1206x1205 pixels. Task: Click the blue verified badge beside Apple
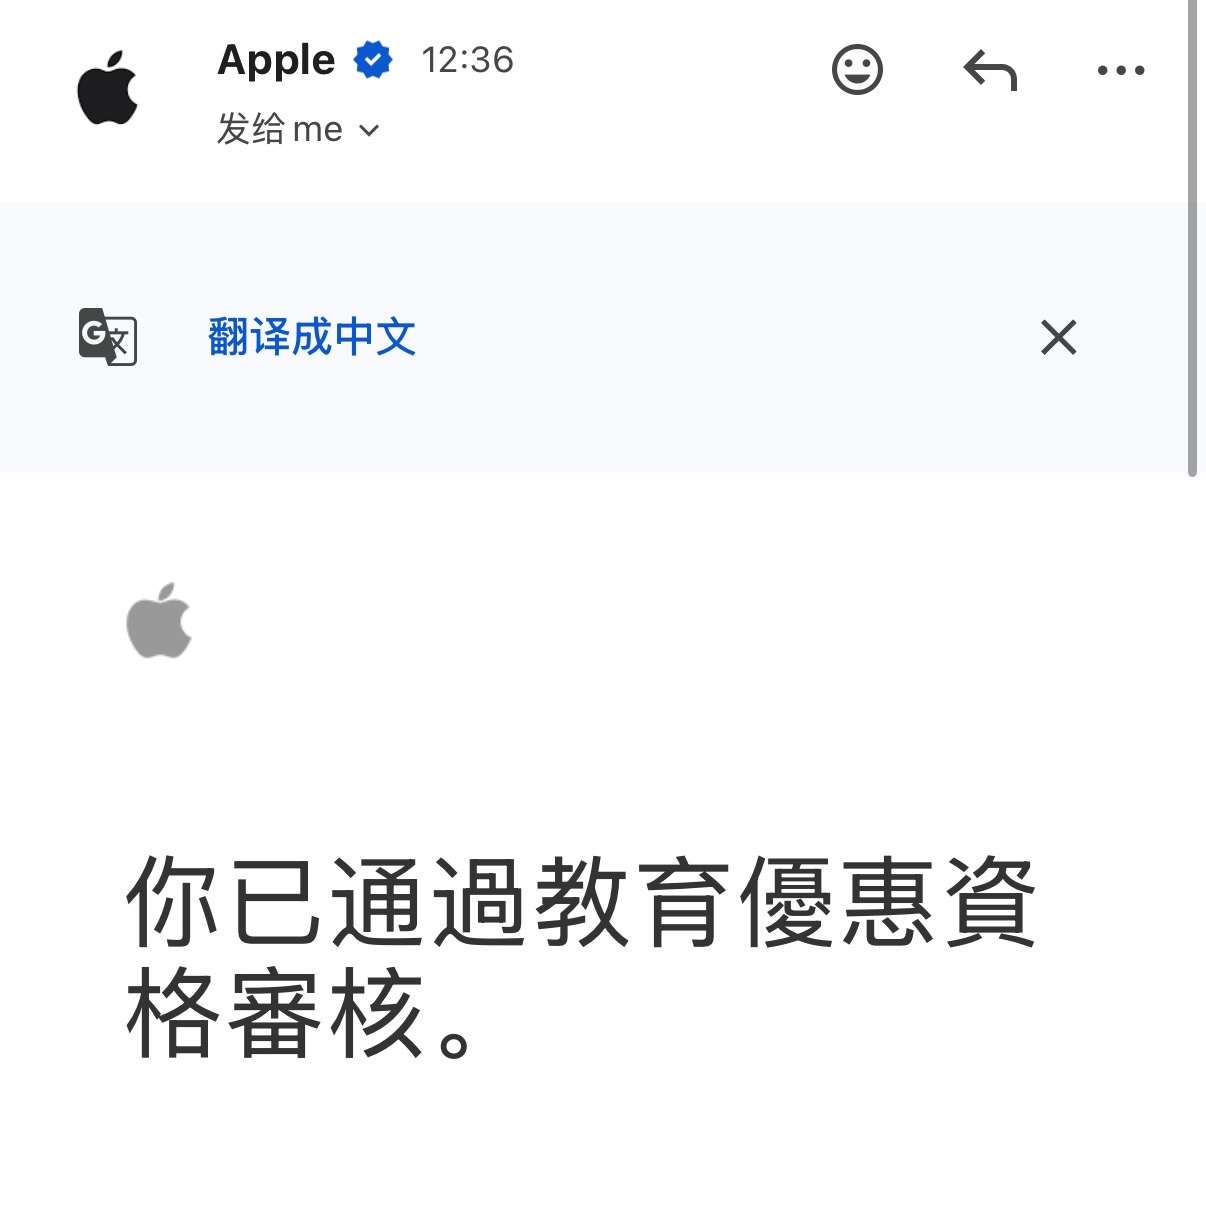click(373, 60)
